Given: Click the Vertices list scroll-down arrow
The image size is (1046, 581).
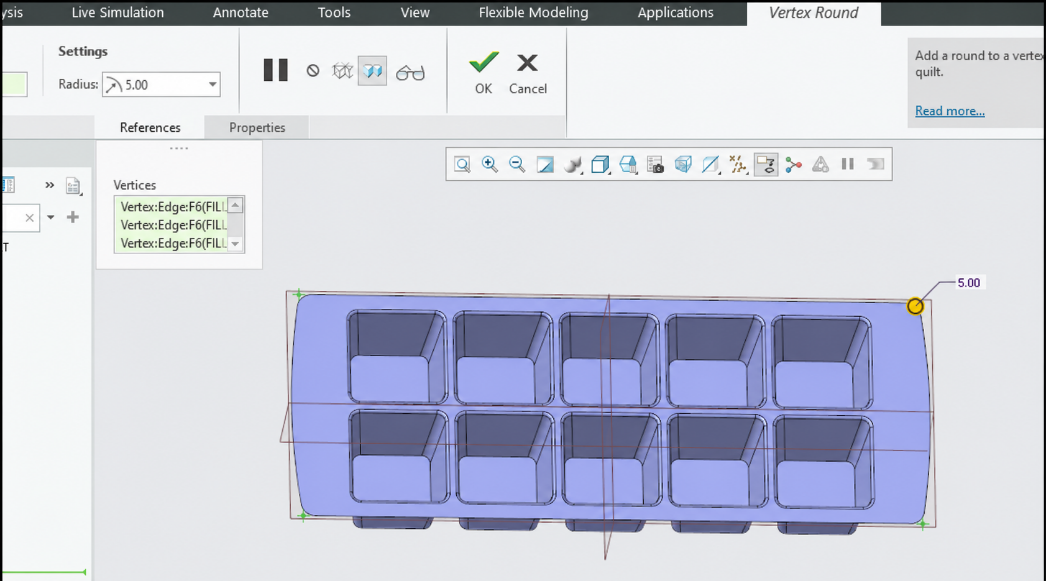Looking at the screenshot, I should click(x=235, y=244).
